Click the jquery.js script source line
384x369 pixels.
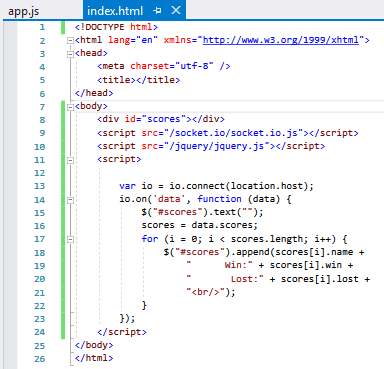pos(211,146)
